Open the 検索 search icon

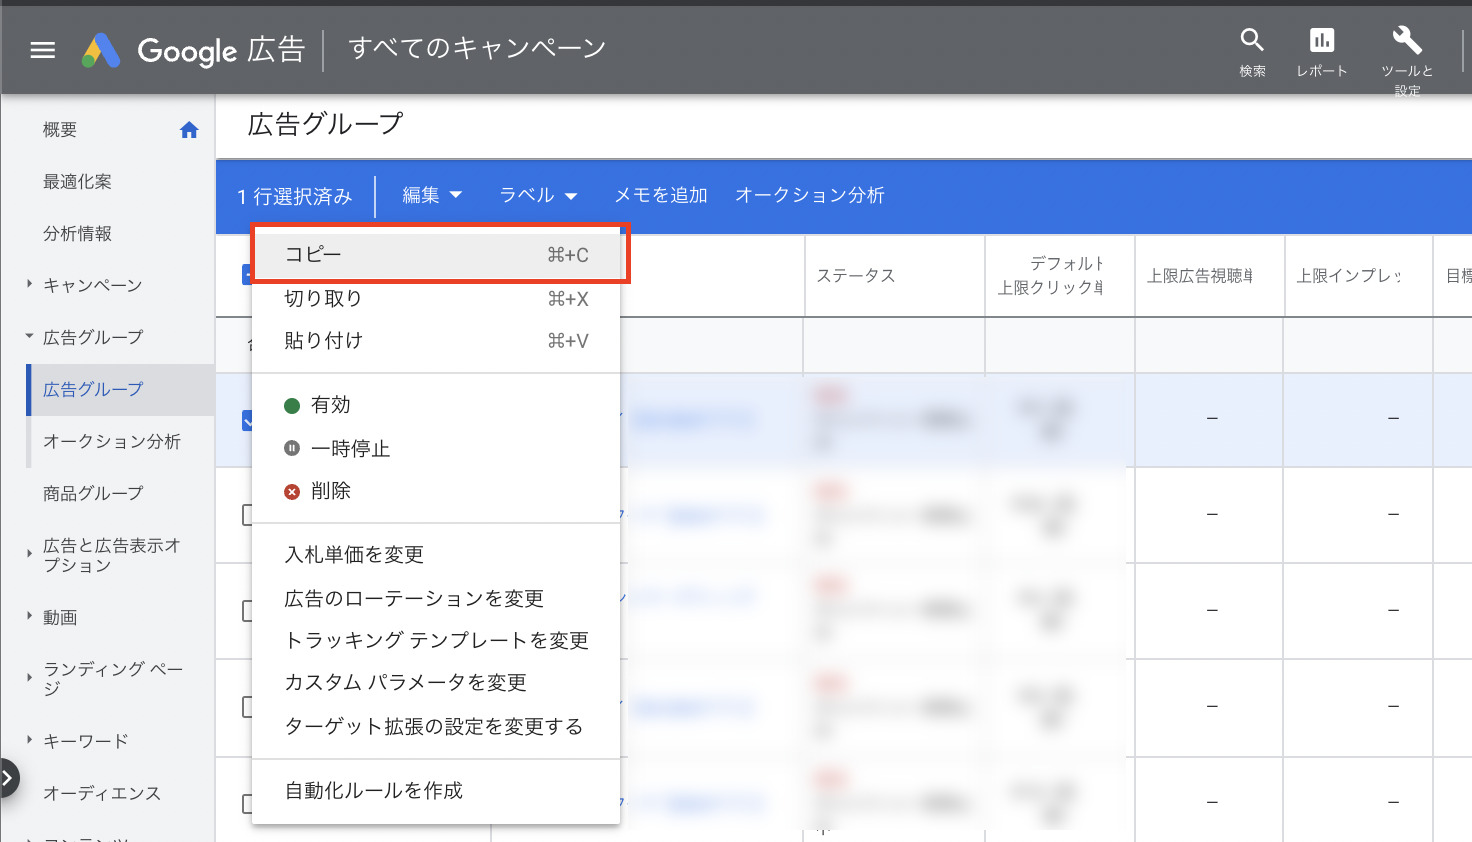point(1252,41)
